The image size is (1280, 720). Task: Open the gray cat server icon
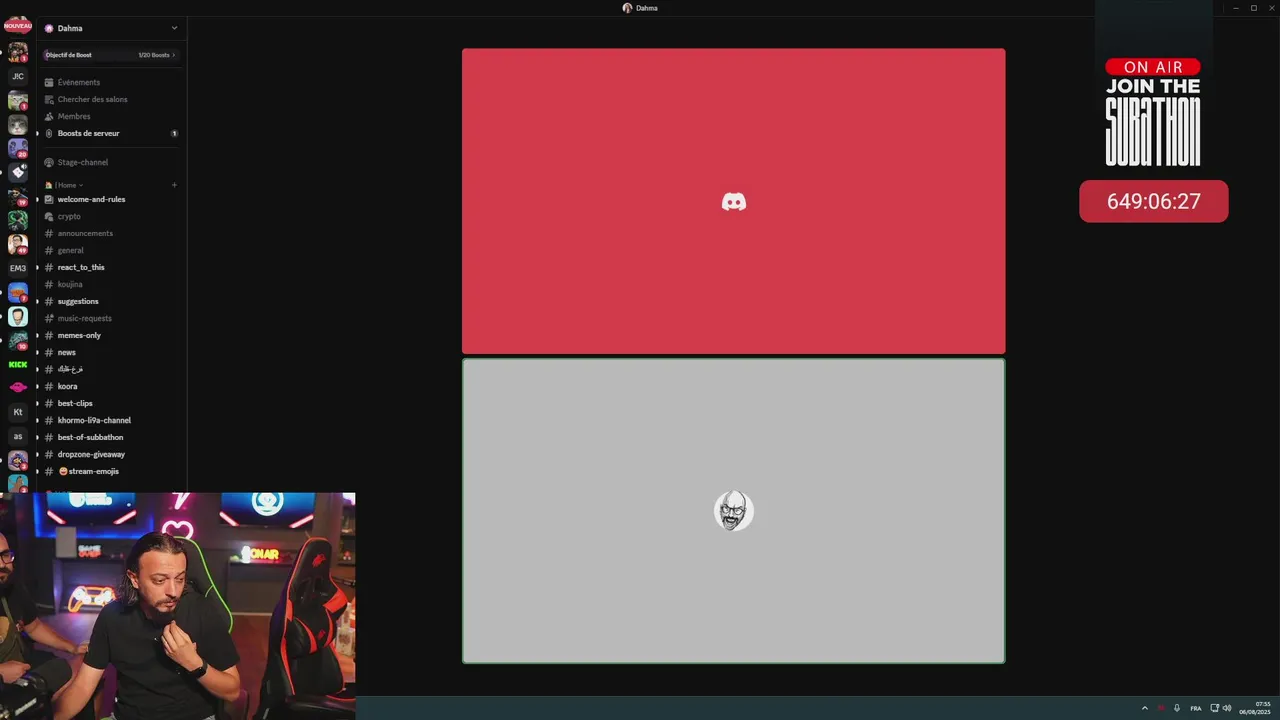18,124
